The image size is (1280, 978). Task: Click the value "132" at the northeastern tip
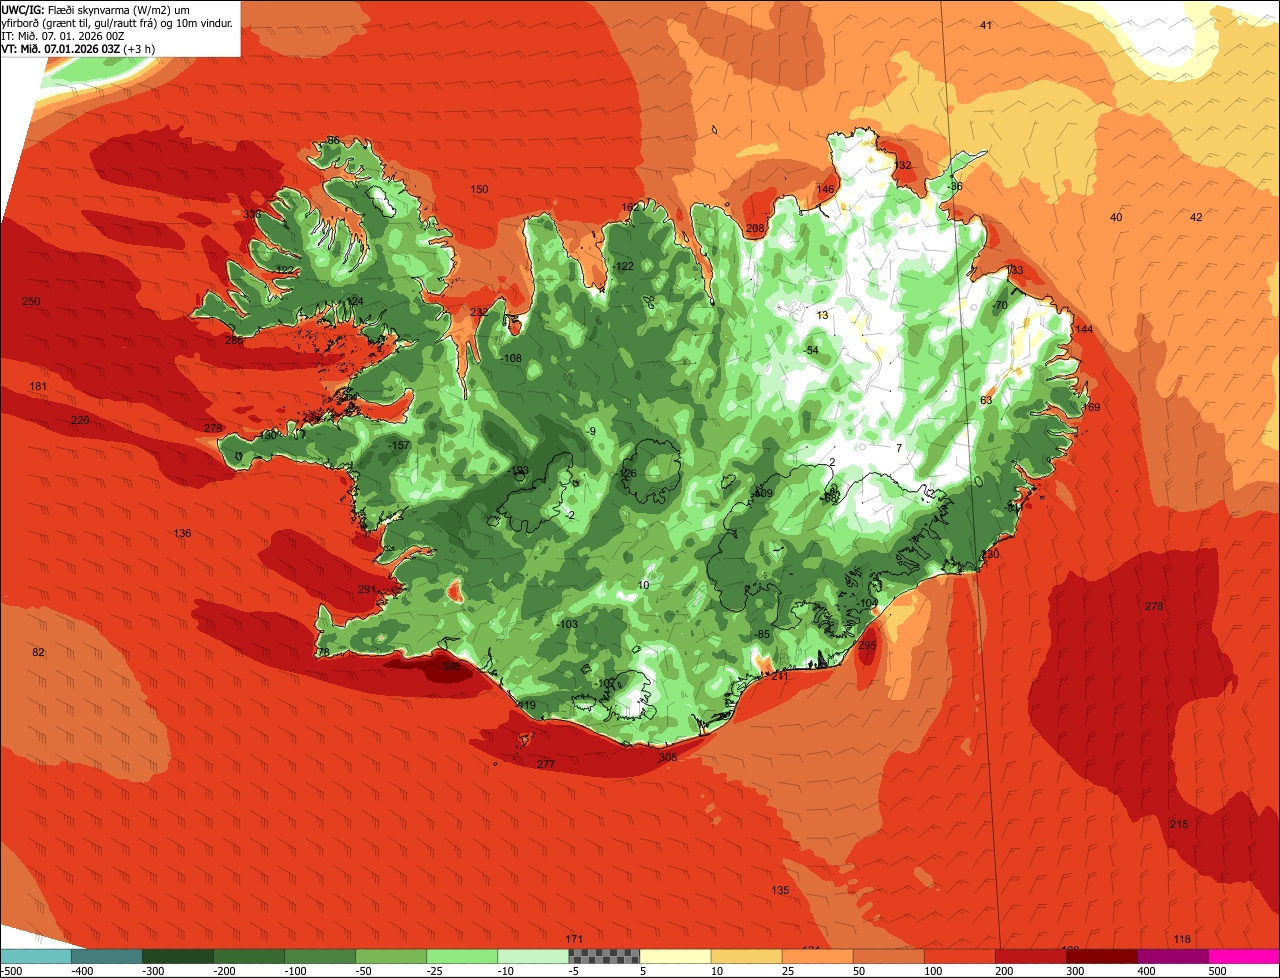click(x=903, y=165)
